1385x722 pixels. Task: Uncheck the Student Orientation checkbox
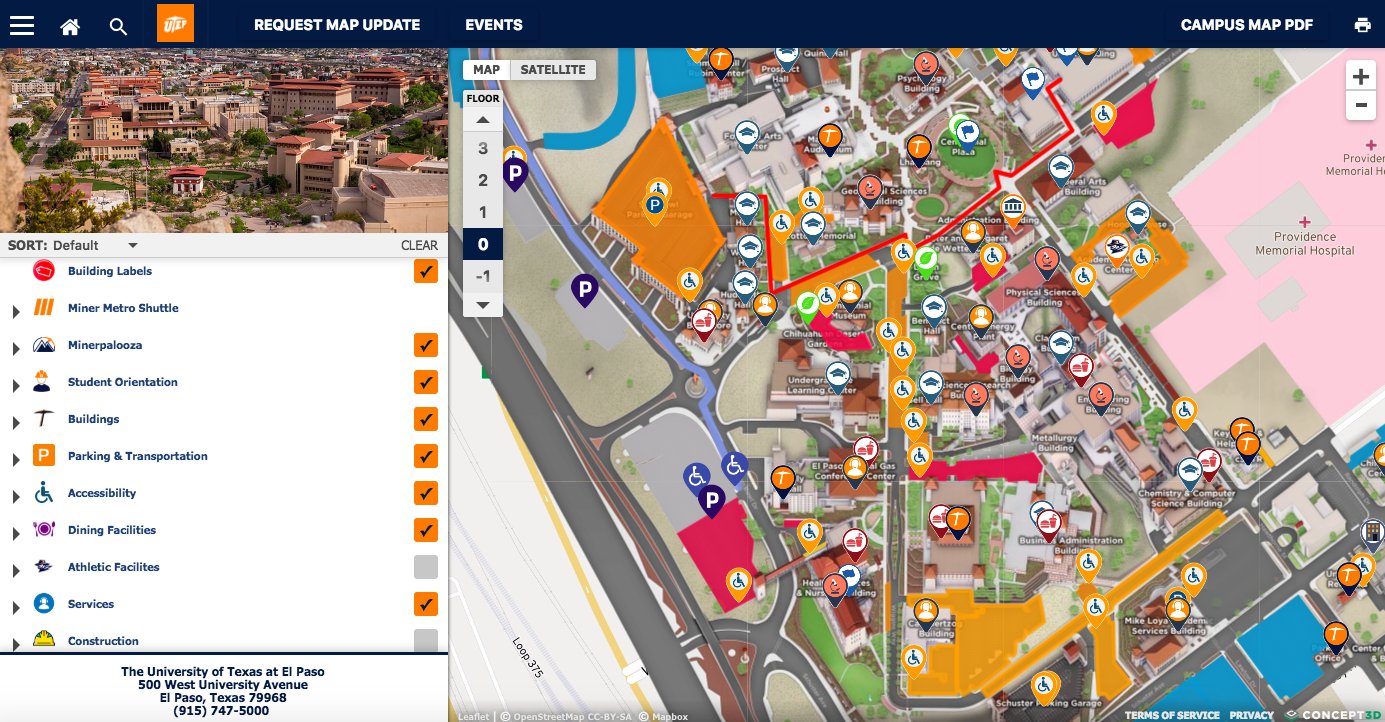(x=426, y=382)
